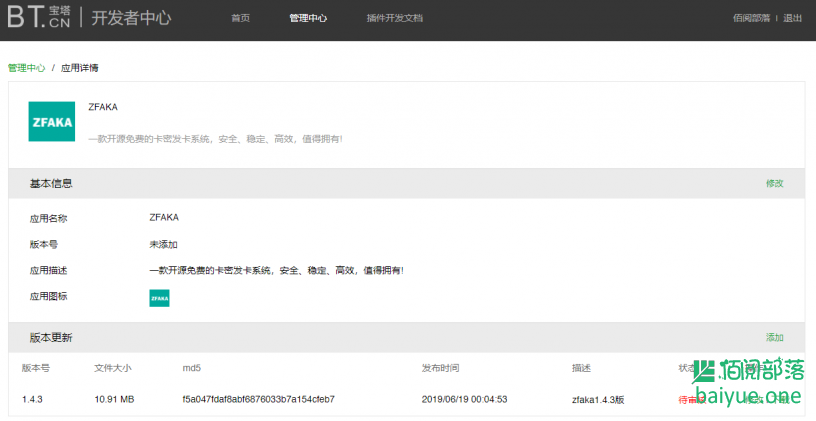Image resolution: width=816 pixels, height=421 pixels.
Task: Select the md5 hash f5a047fdaf8abf6876033b7a154cfeb7
Action: pyautogui.click(x=259, y=400)
